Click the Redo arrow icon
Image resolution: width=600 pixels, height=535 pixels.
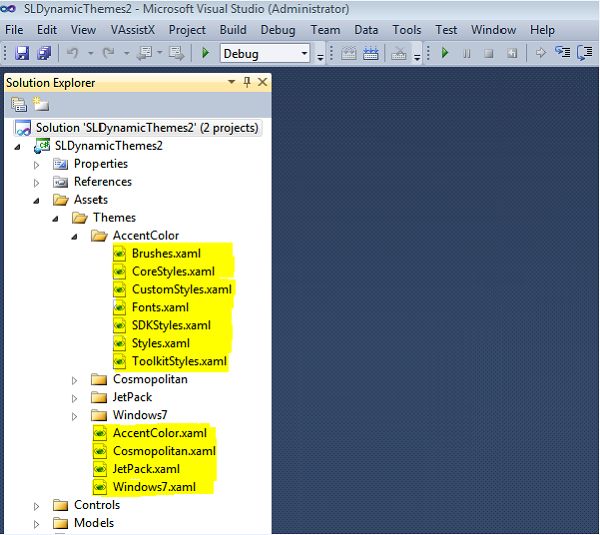(108, 53)
